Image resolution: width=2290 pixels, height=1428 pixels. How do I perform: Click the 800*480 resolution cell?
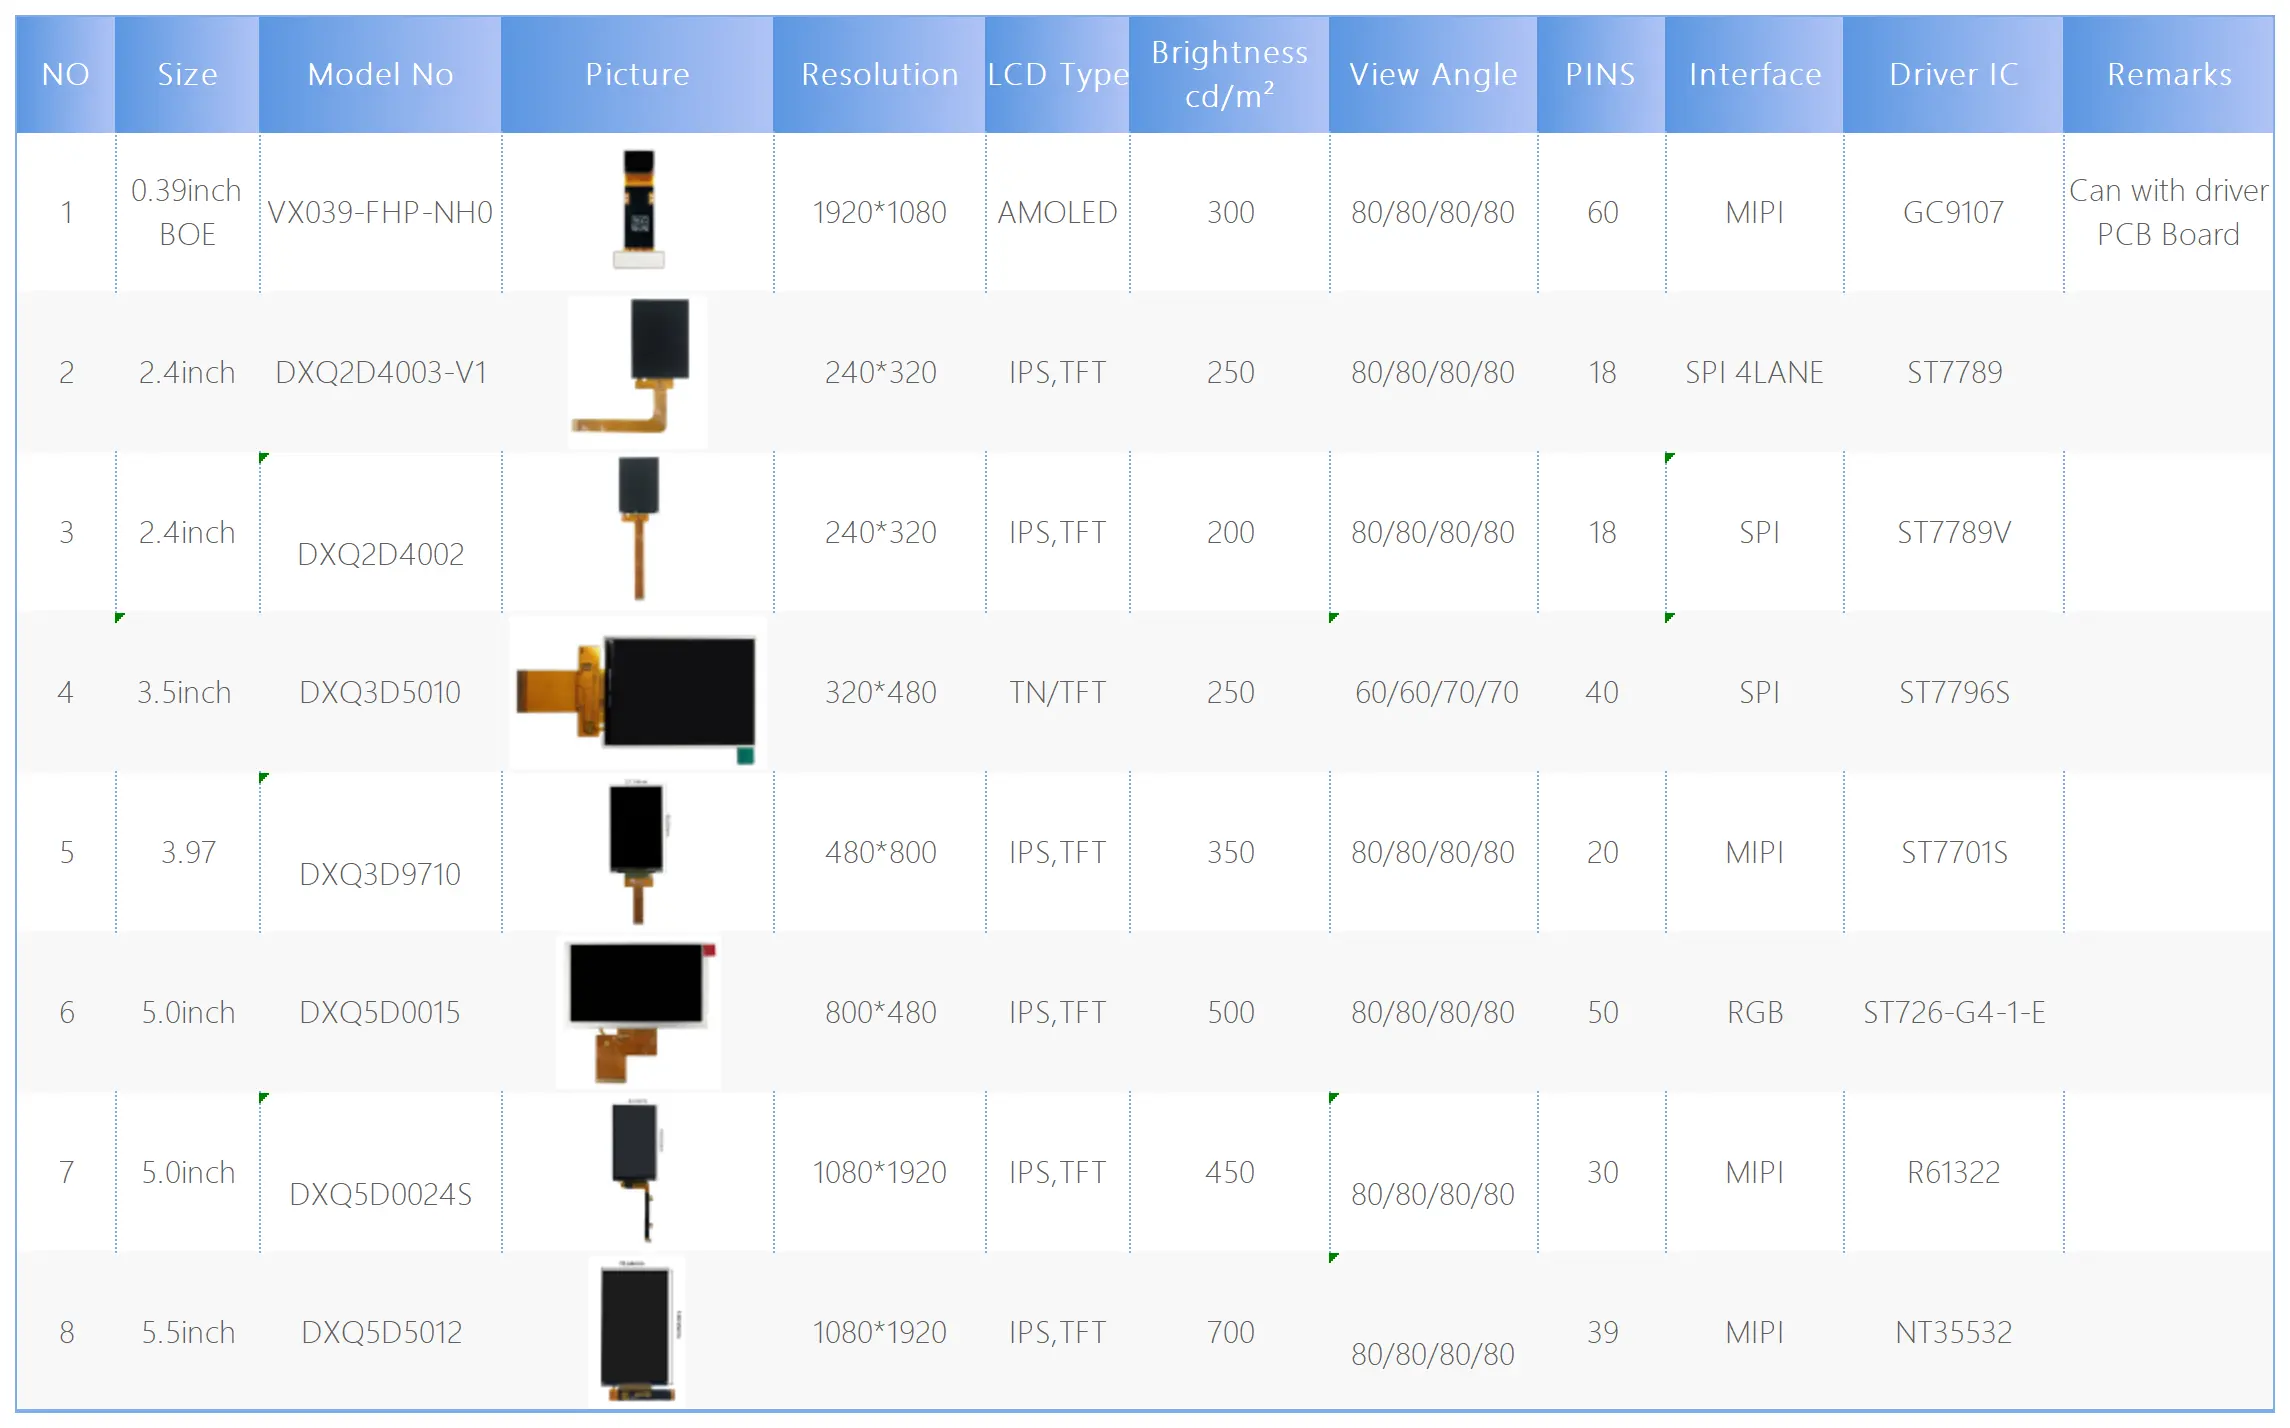click(x=880, y=1013)
